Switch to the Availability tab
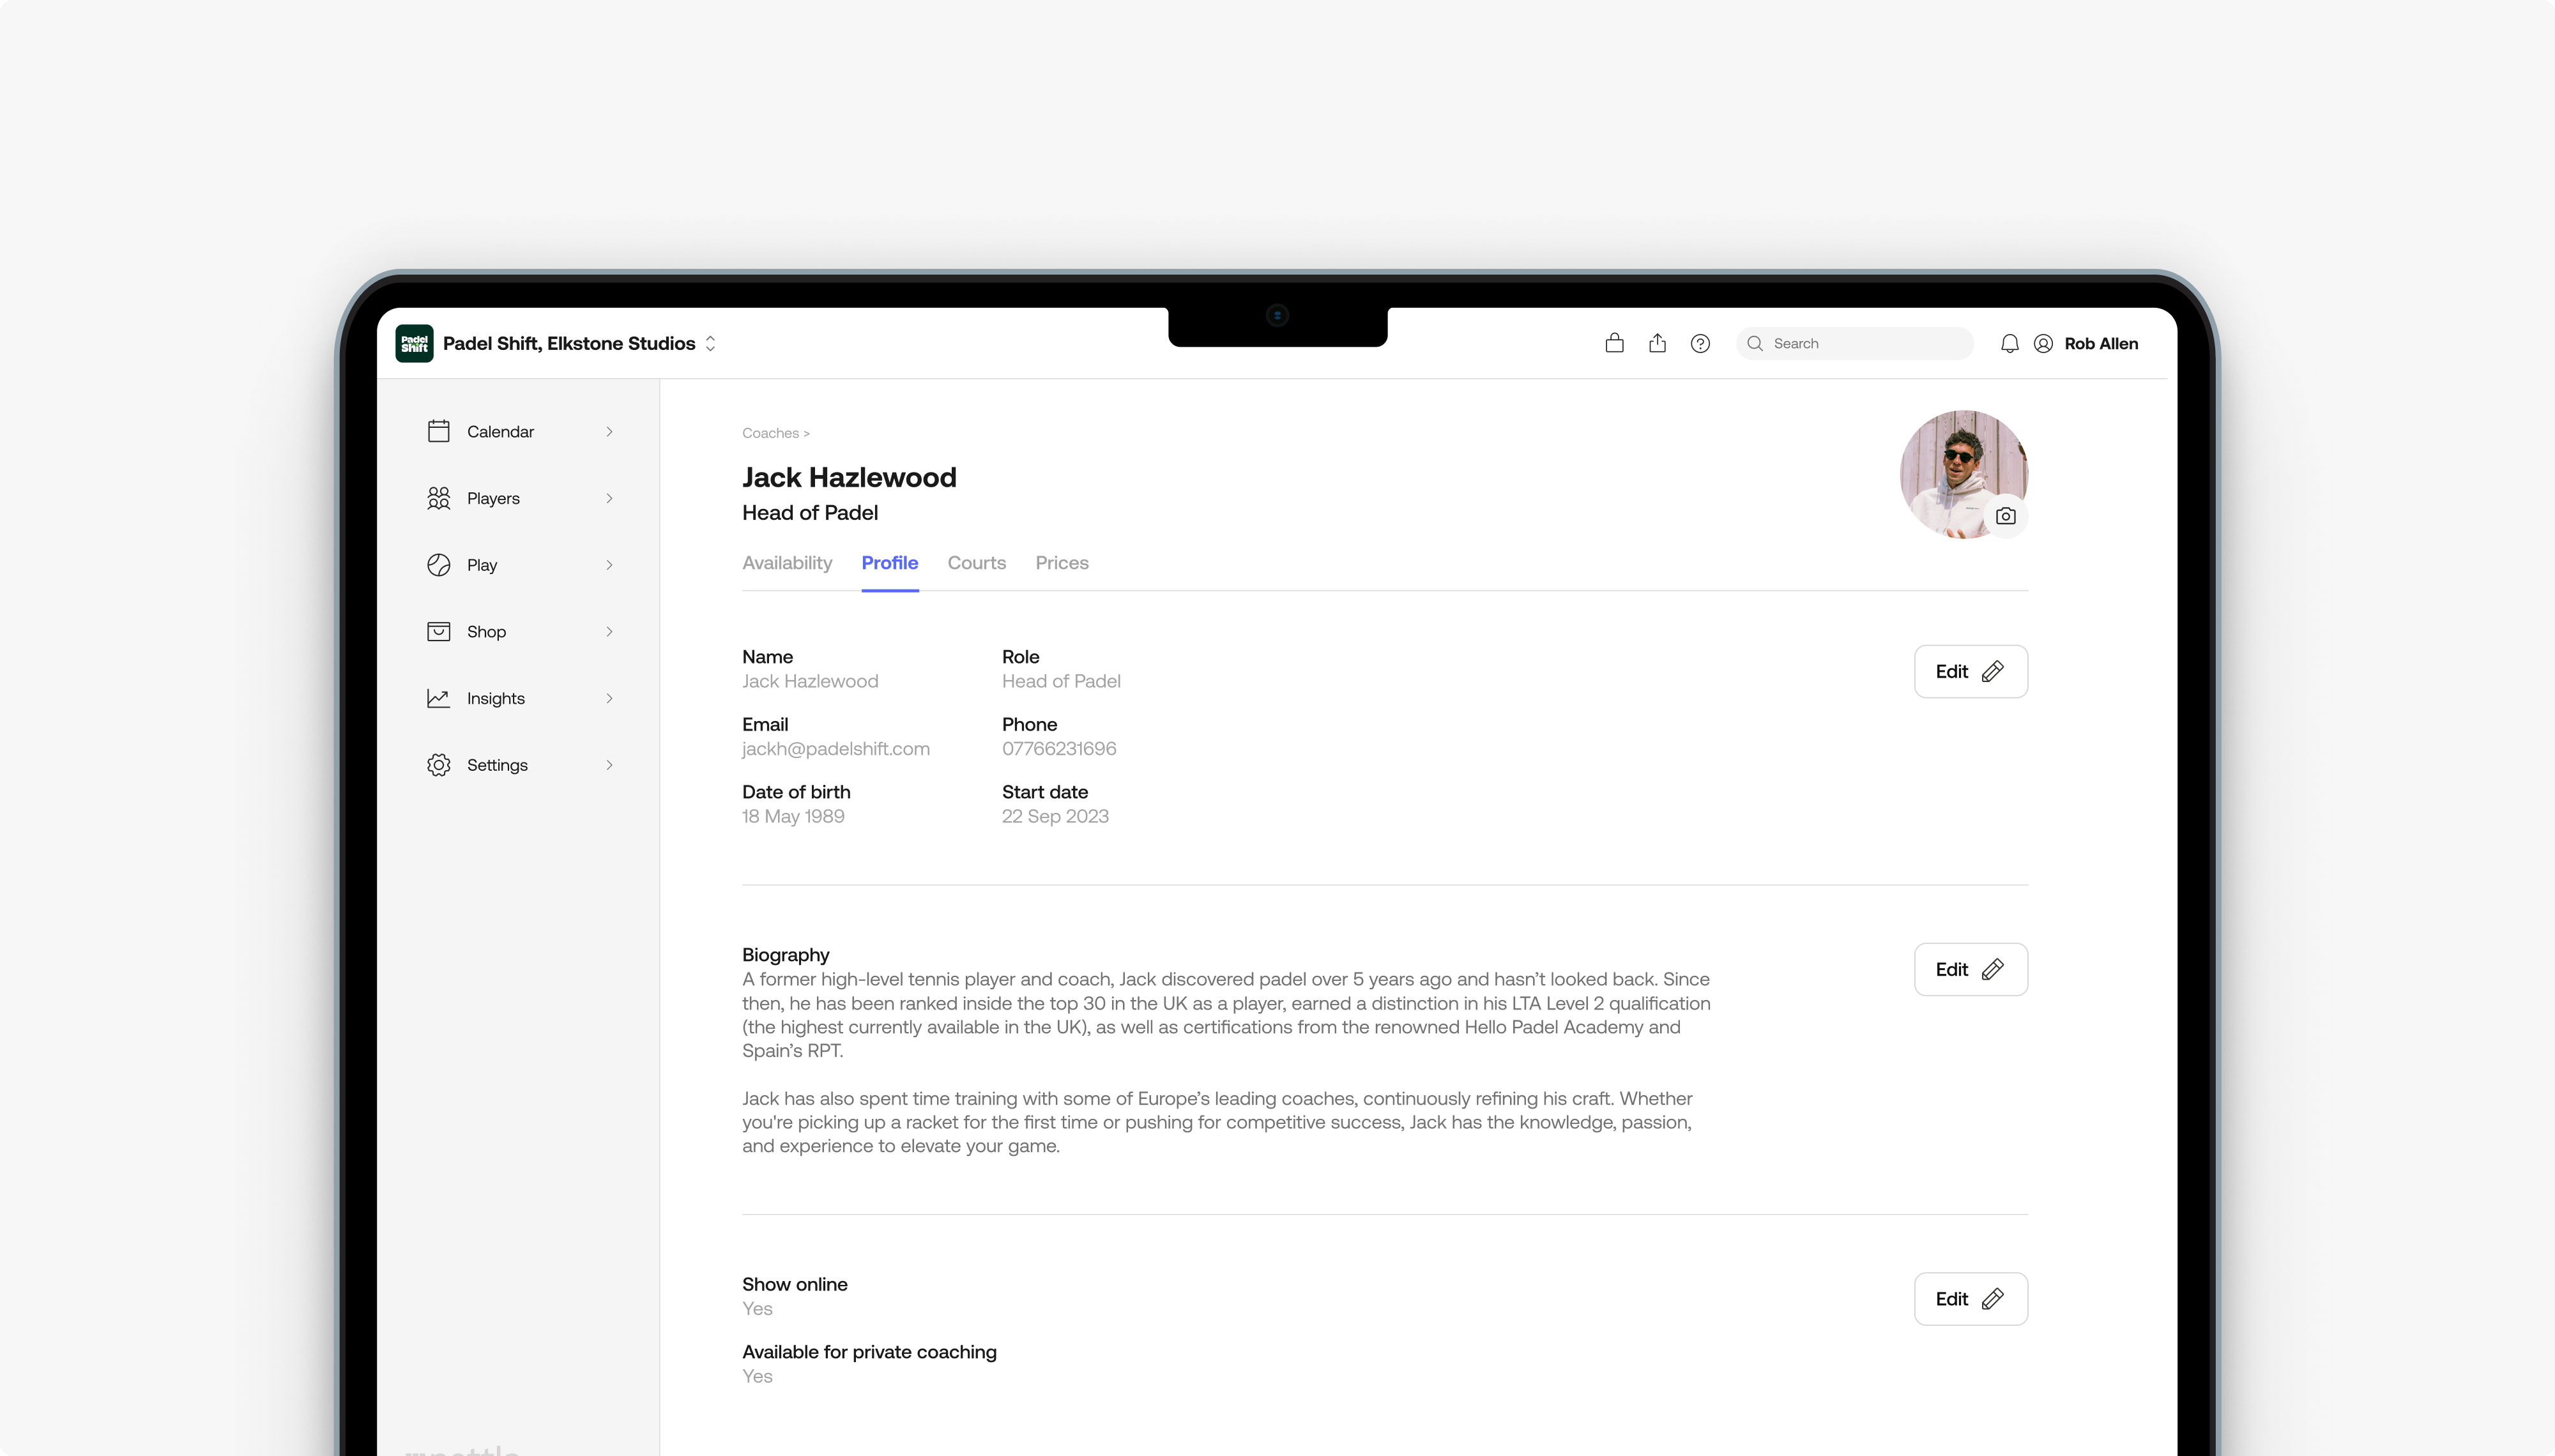 pyautogui.click(x=787, y=563)
